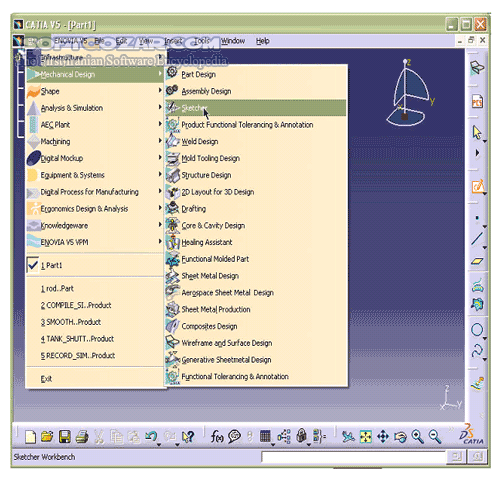Click the Sketch icon in right toolbar
Screen dimensions: 494x491
(x=478, y=186)
